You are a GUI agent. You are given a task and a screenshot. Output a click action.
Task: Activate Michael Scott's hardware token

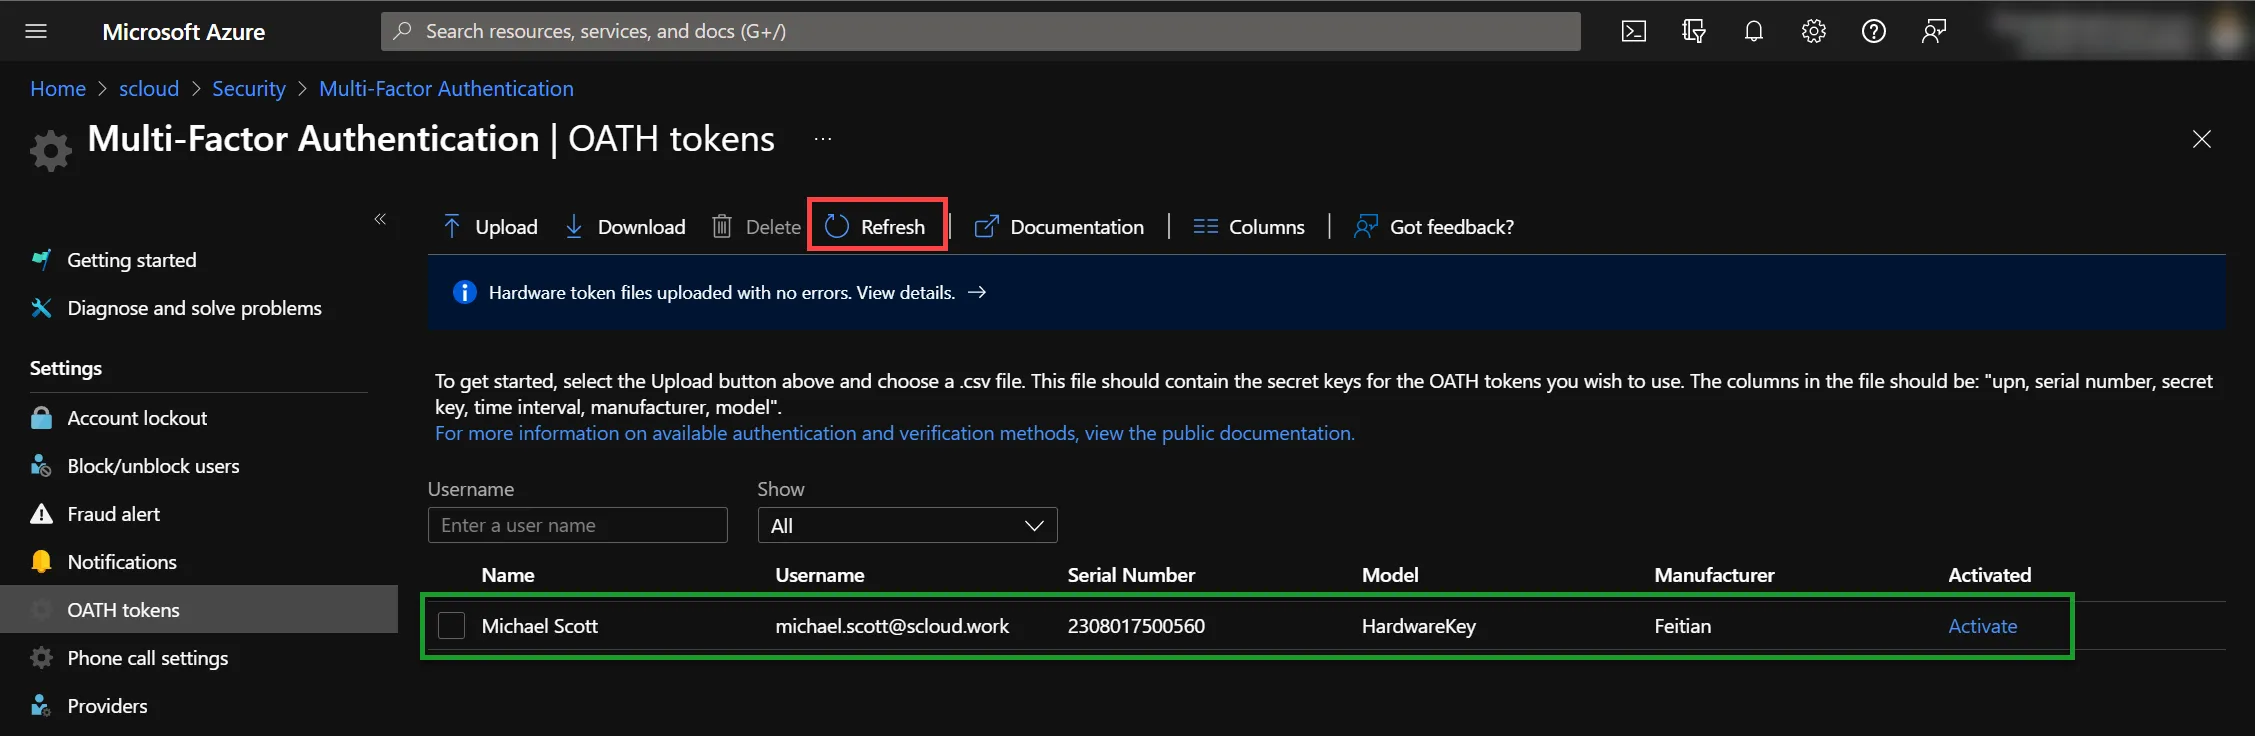1983,626
